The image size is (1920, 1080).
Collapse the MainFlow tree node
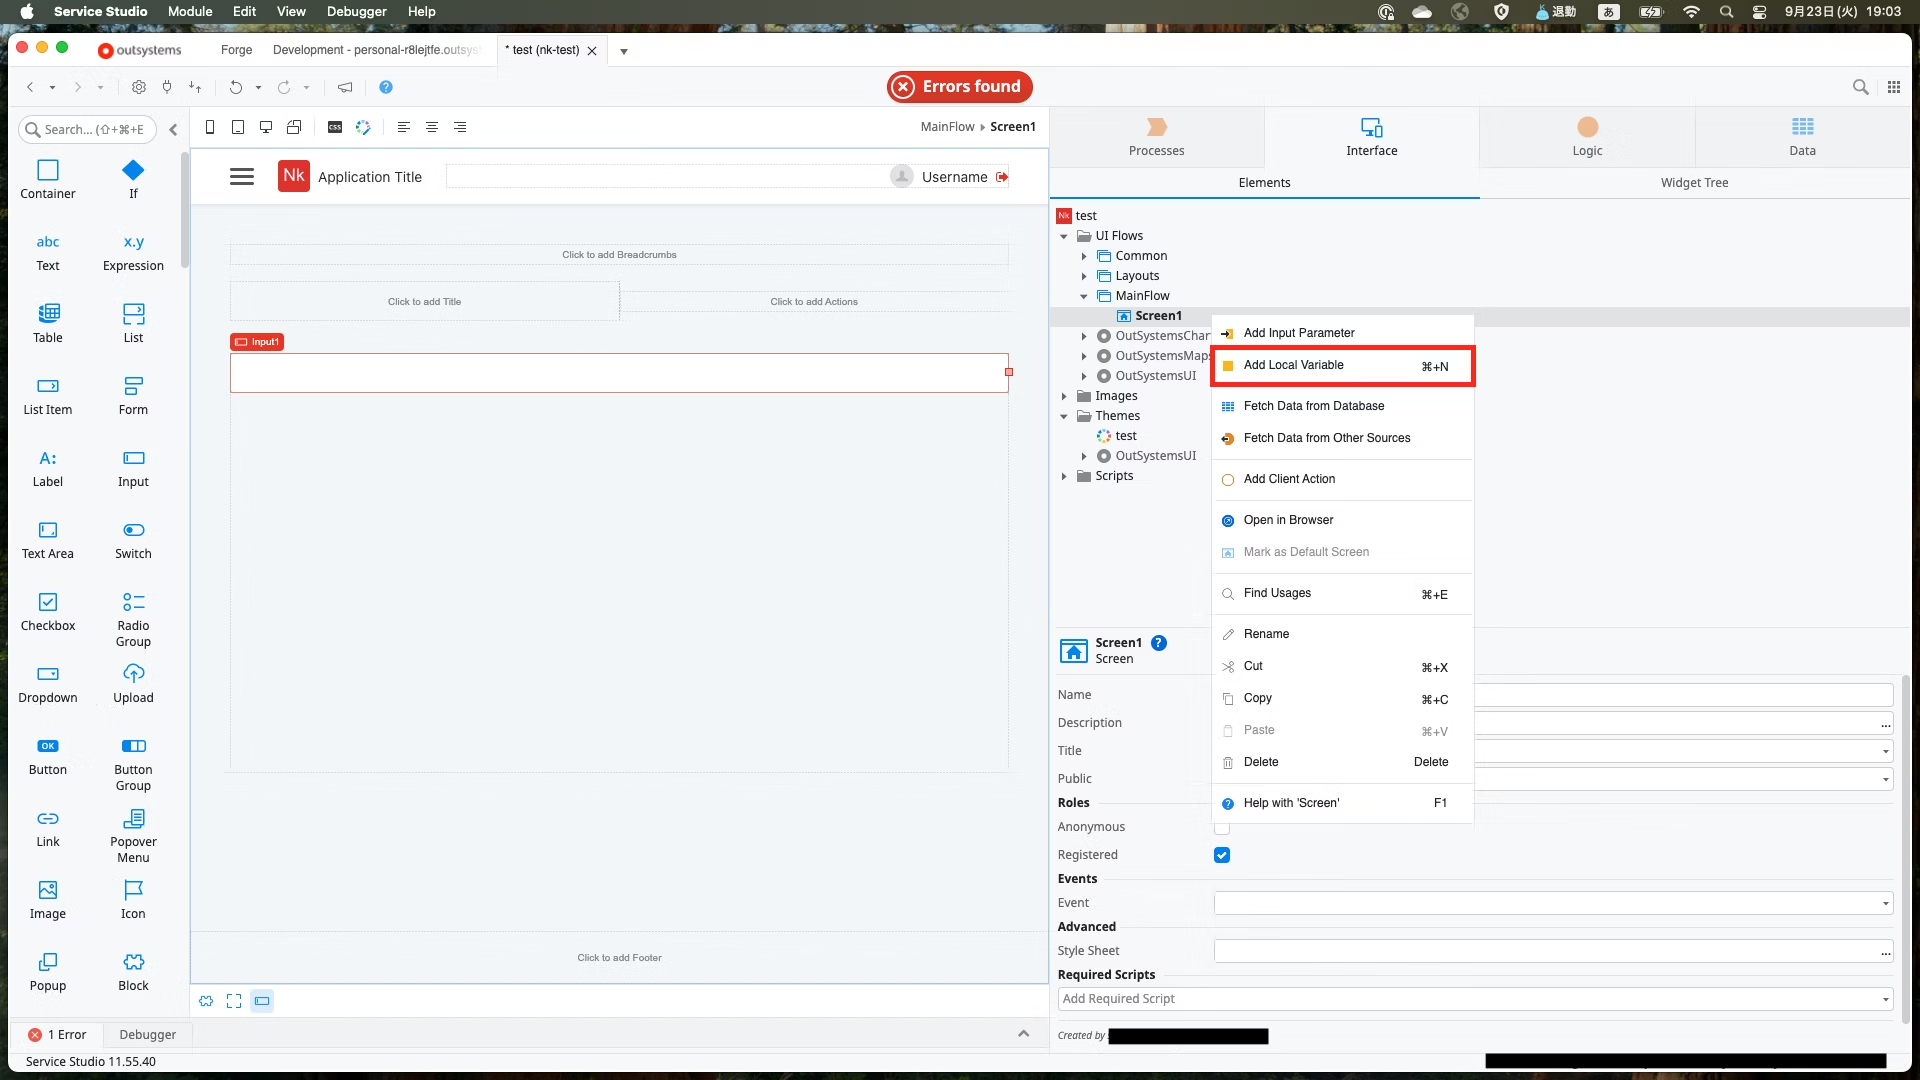point(1084,296)
